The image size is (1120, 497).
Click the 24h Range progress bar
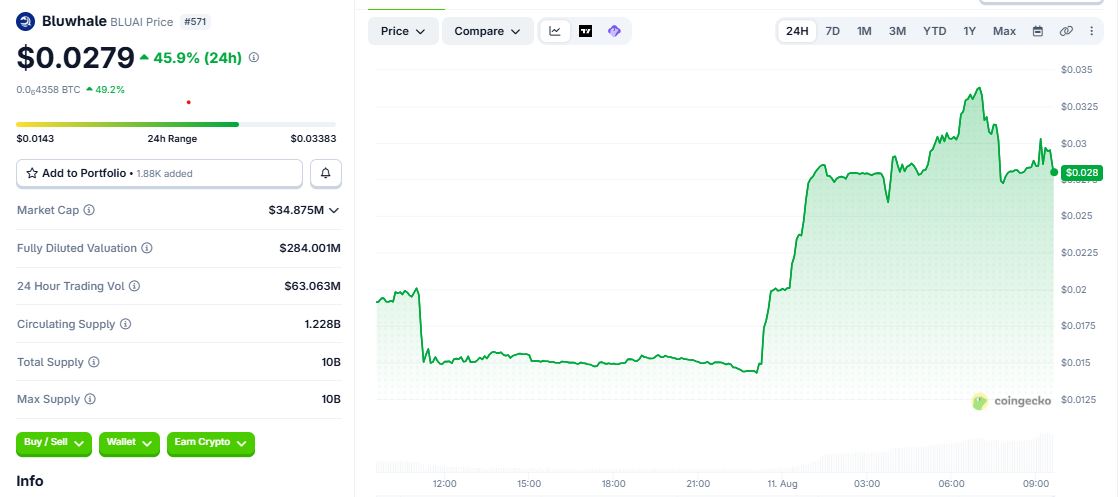coord(176,124)
